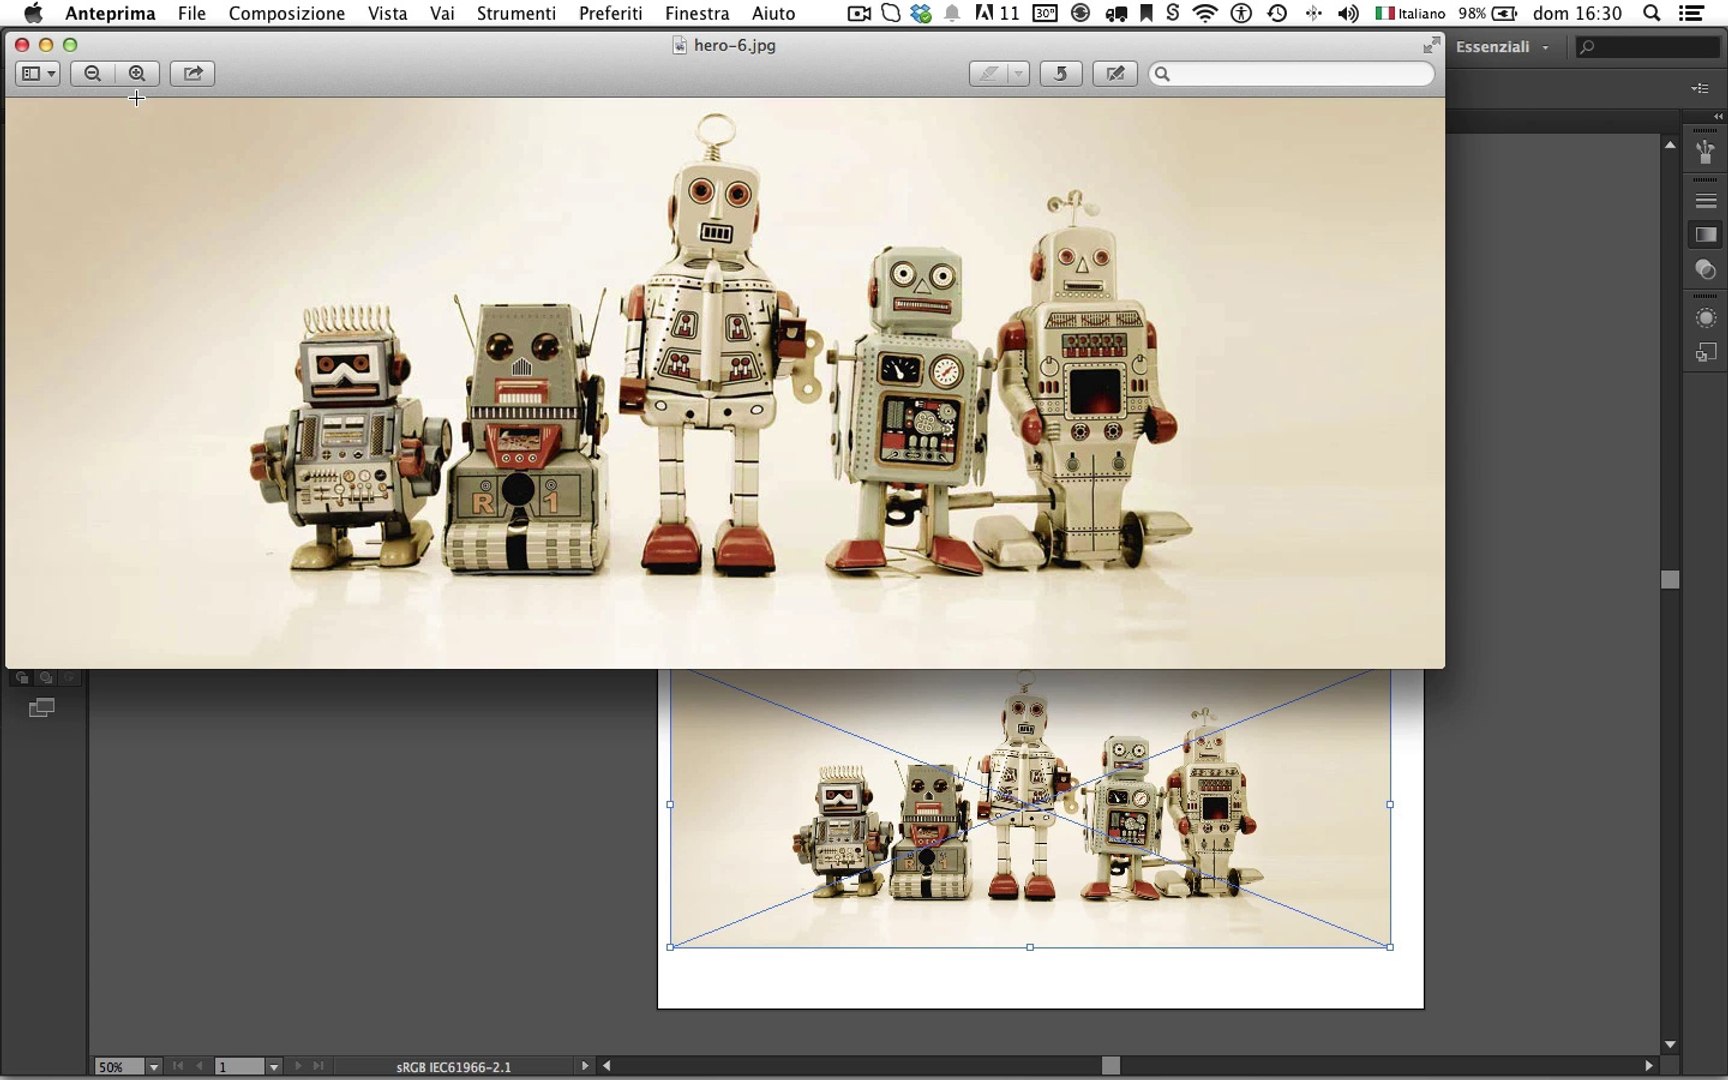Expand the collapsed panel dock double arrows
Screen dimensions: 1728x1080
pyautogui.click(x=1718, y=117)
